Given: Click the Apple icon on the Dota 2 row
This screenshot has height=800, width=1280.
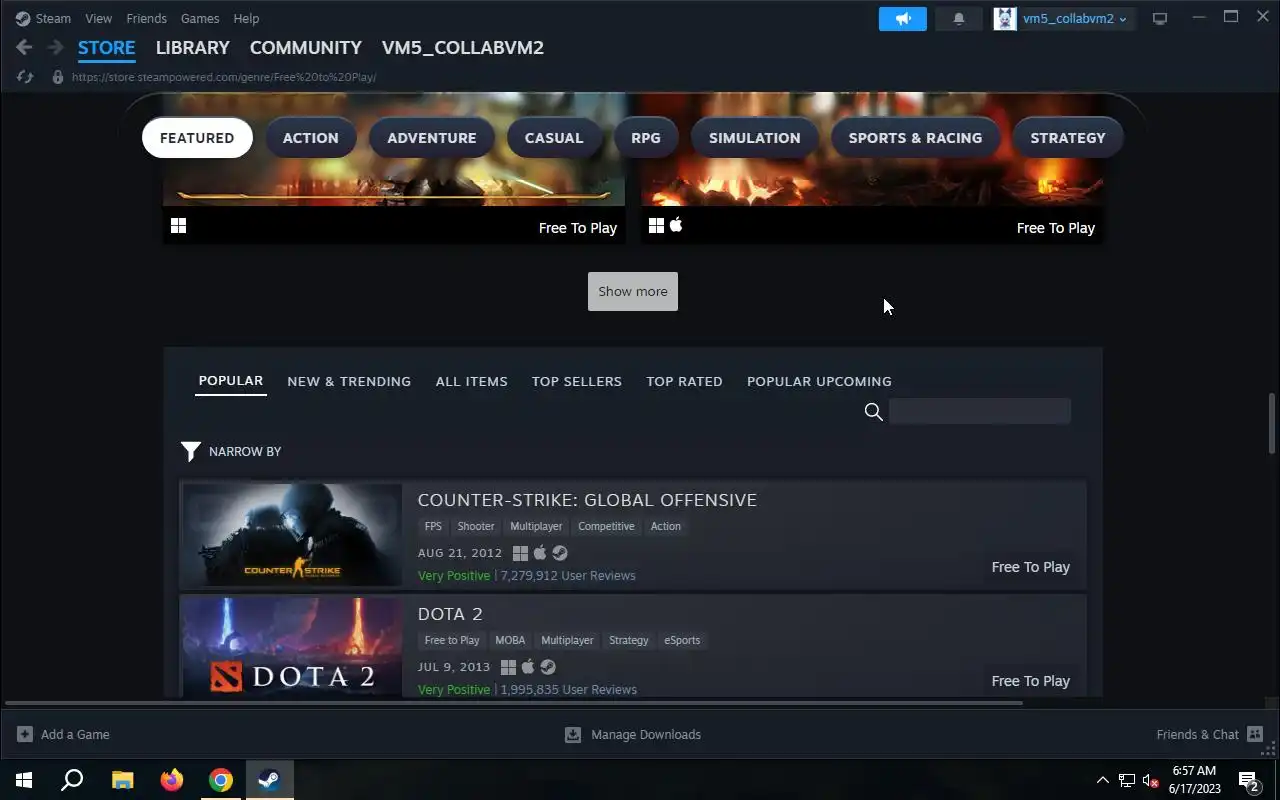Looking at the screenshot, I should pyautogui.click(x=528, y=667).
